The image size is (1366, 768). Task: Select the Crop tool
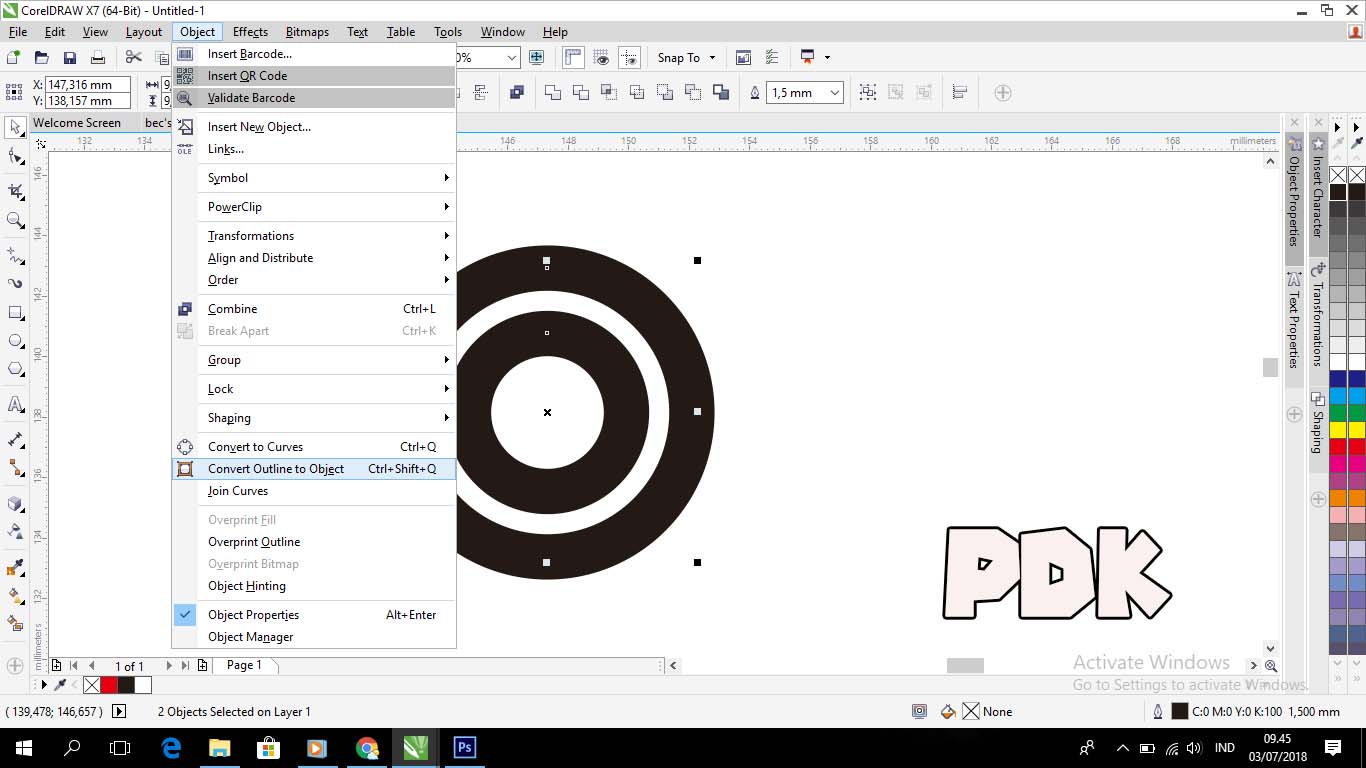15,190
